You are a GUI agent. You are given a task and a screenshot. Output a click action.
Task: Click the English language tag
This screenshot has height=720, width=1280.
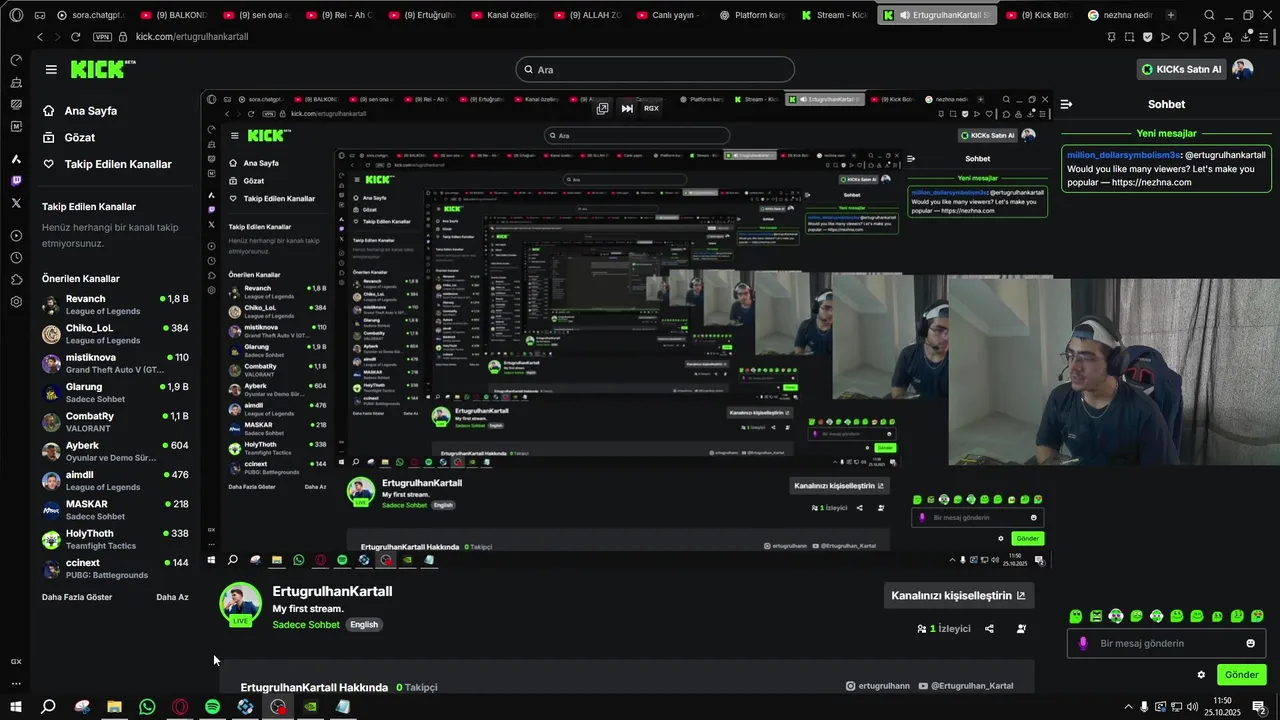coord(364,625)
